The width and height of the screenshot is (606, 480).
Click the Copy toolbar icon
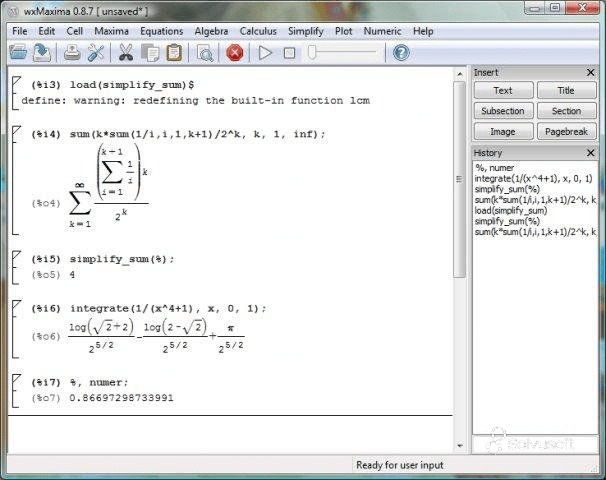coord(150,53)
